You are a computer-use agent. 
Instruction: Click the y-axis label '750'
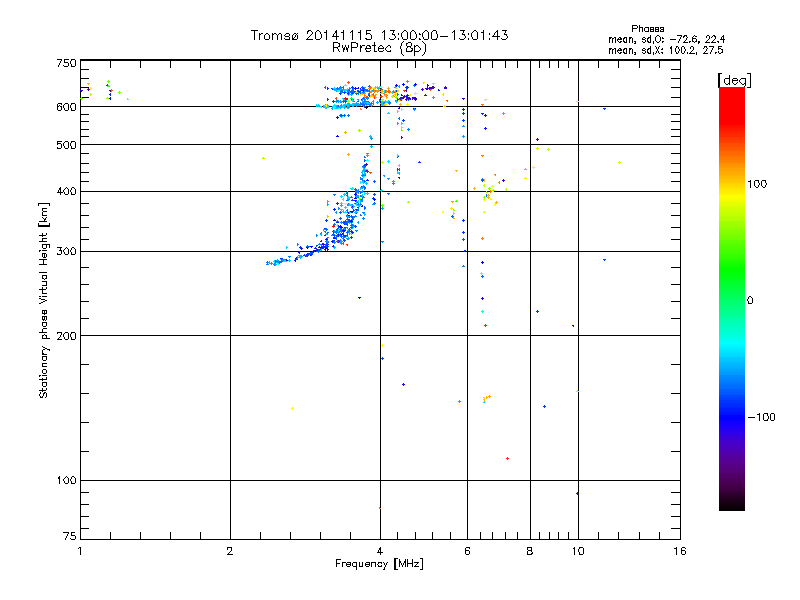point(66,63)
